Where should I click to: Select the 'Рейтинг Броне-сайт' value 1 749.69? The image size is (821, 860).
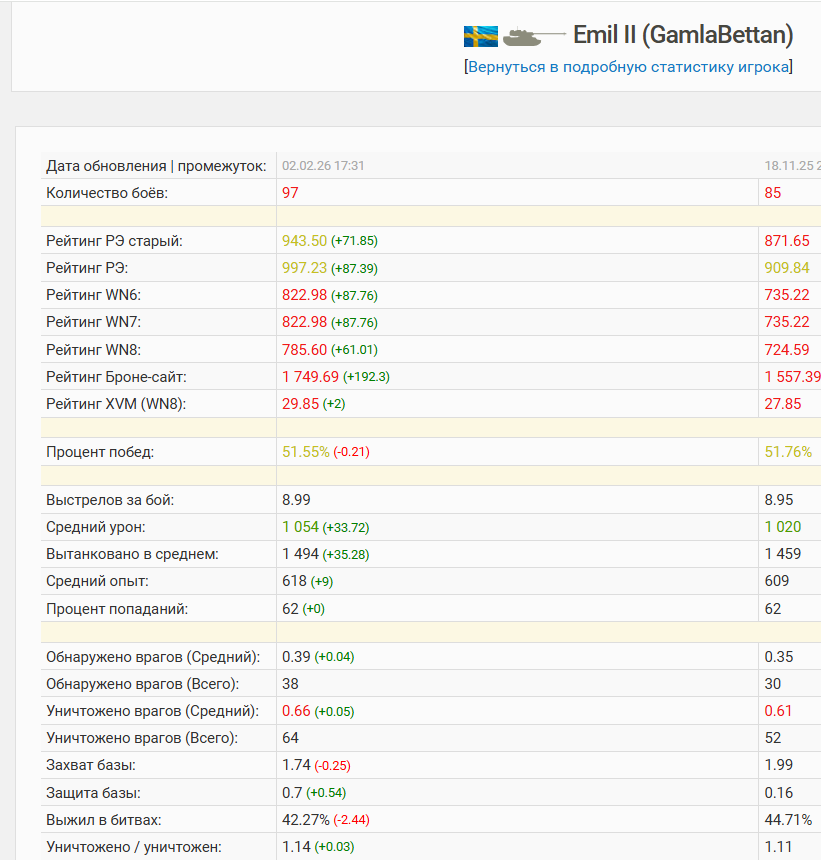(x=310, y=377)
